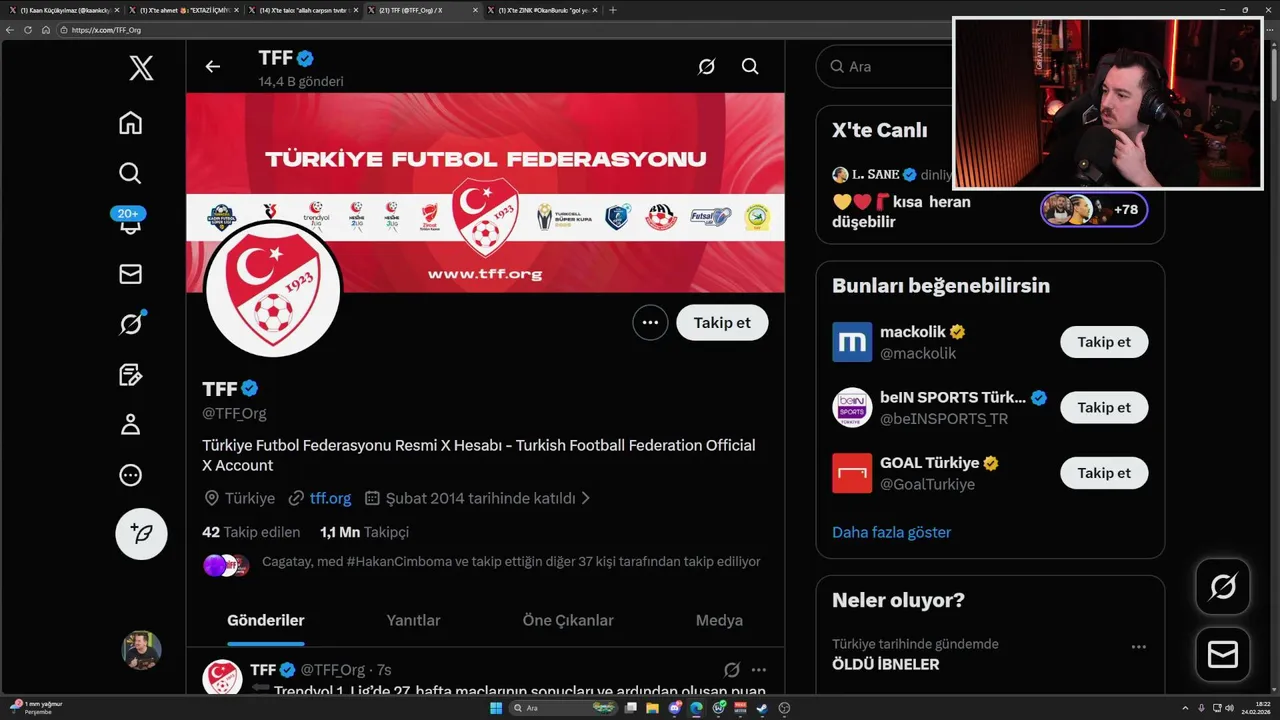Expand Şubat 2014 join date chevron
Screen dimensions: 1280x720
(x=586, y=498)
